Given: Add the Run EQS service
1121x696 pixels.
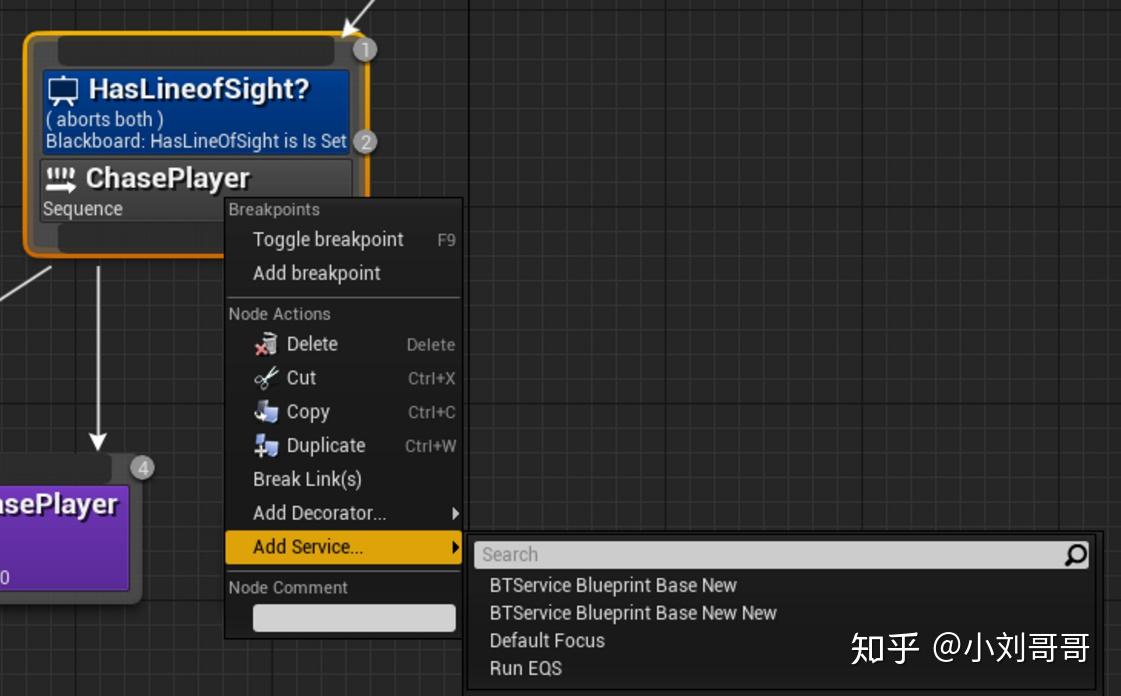Looking at the screenshot, I should [524, 668].
